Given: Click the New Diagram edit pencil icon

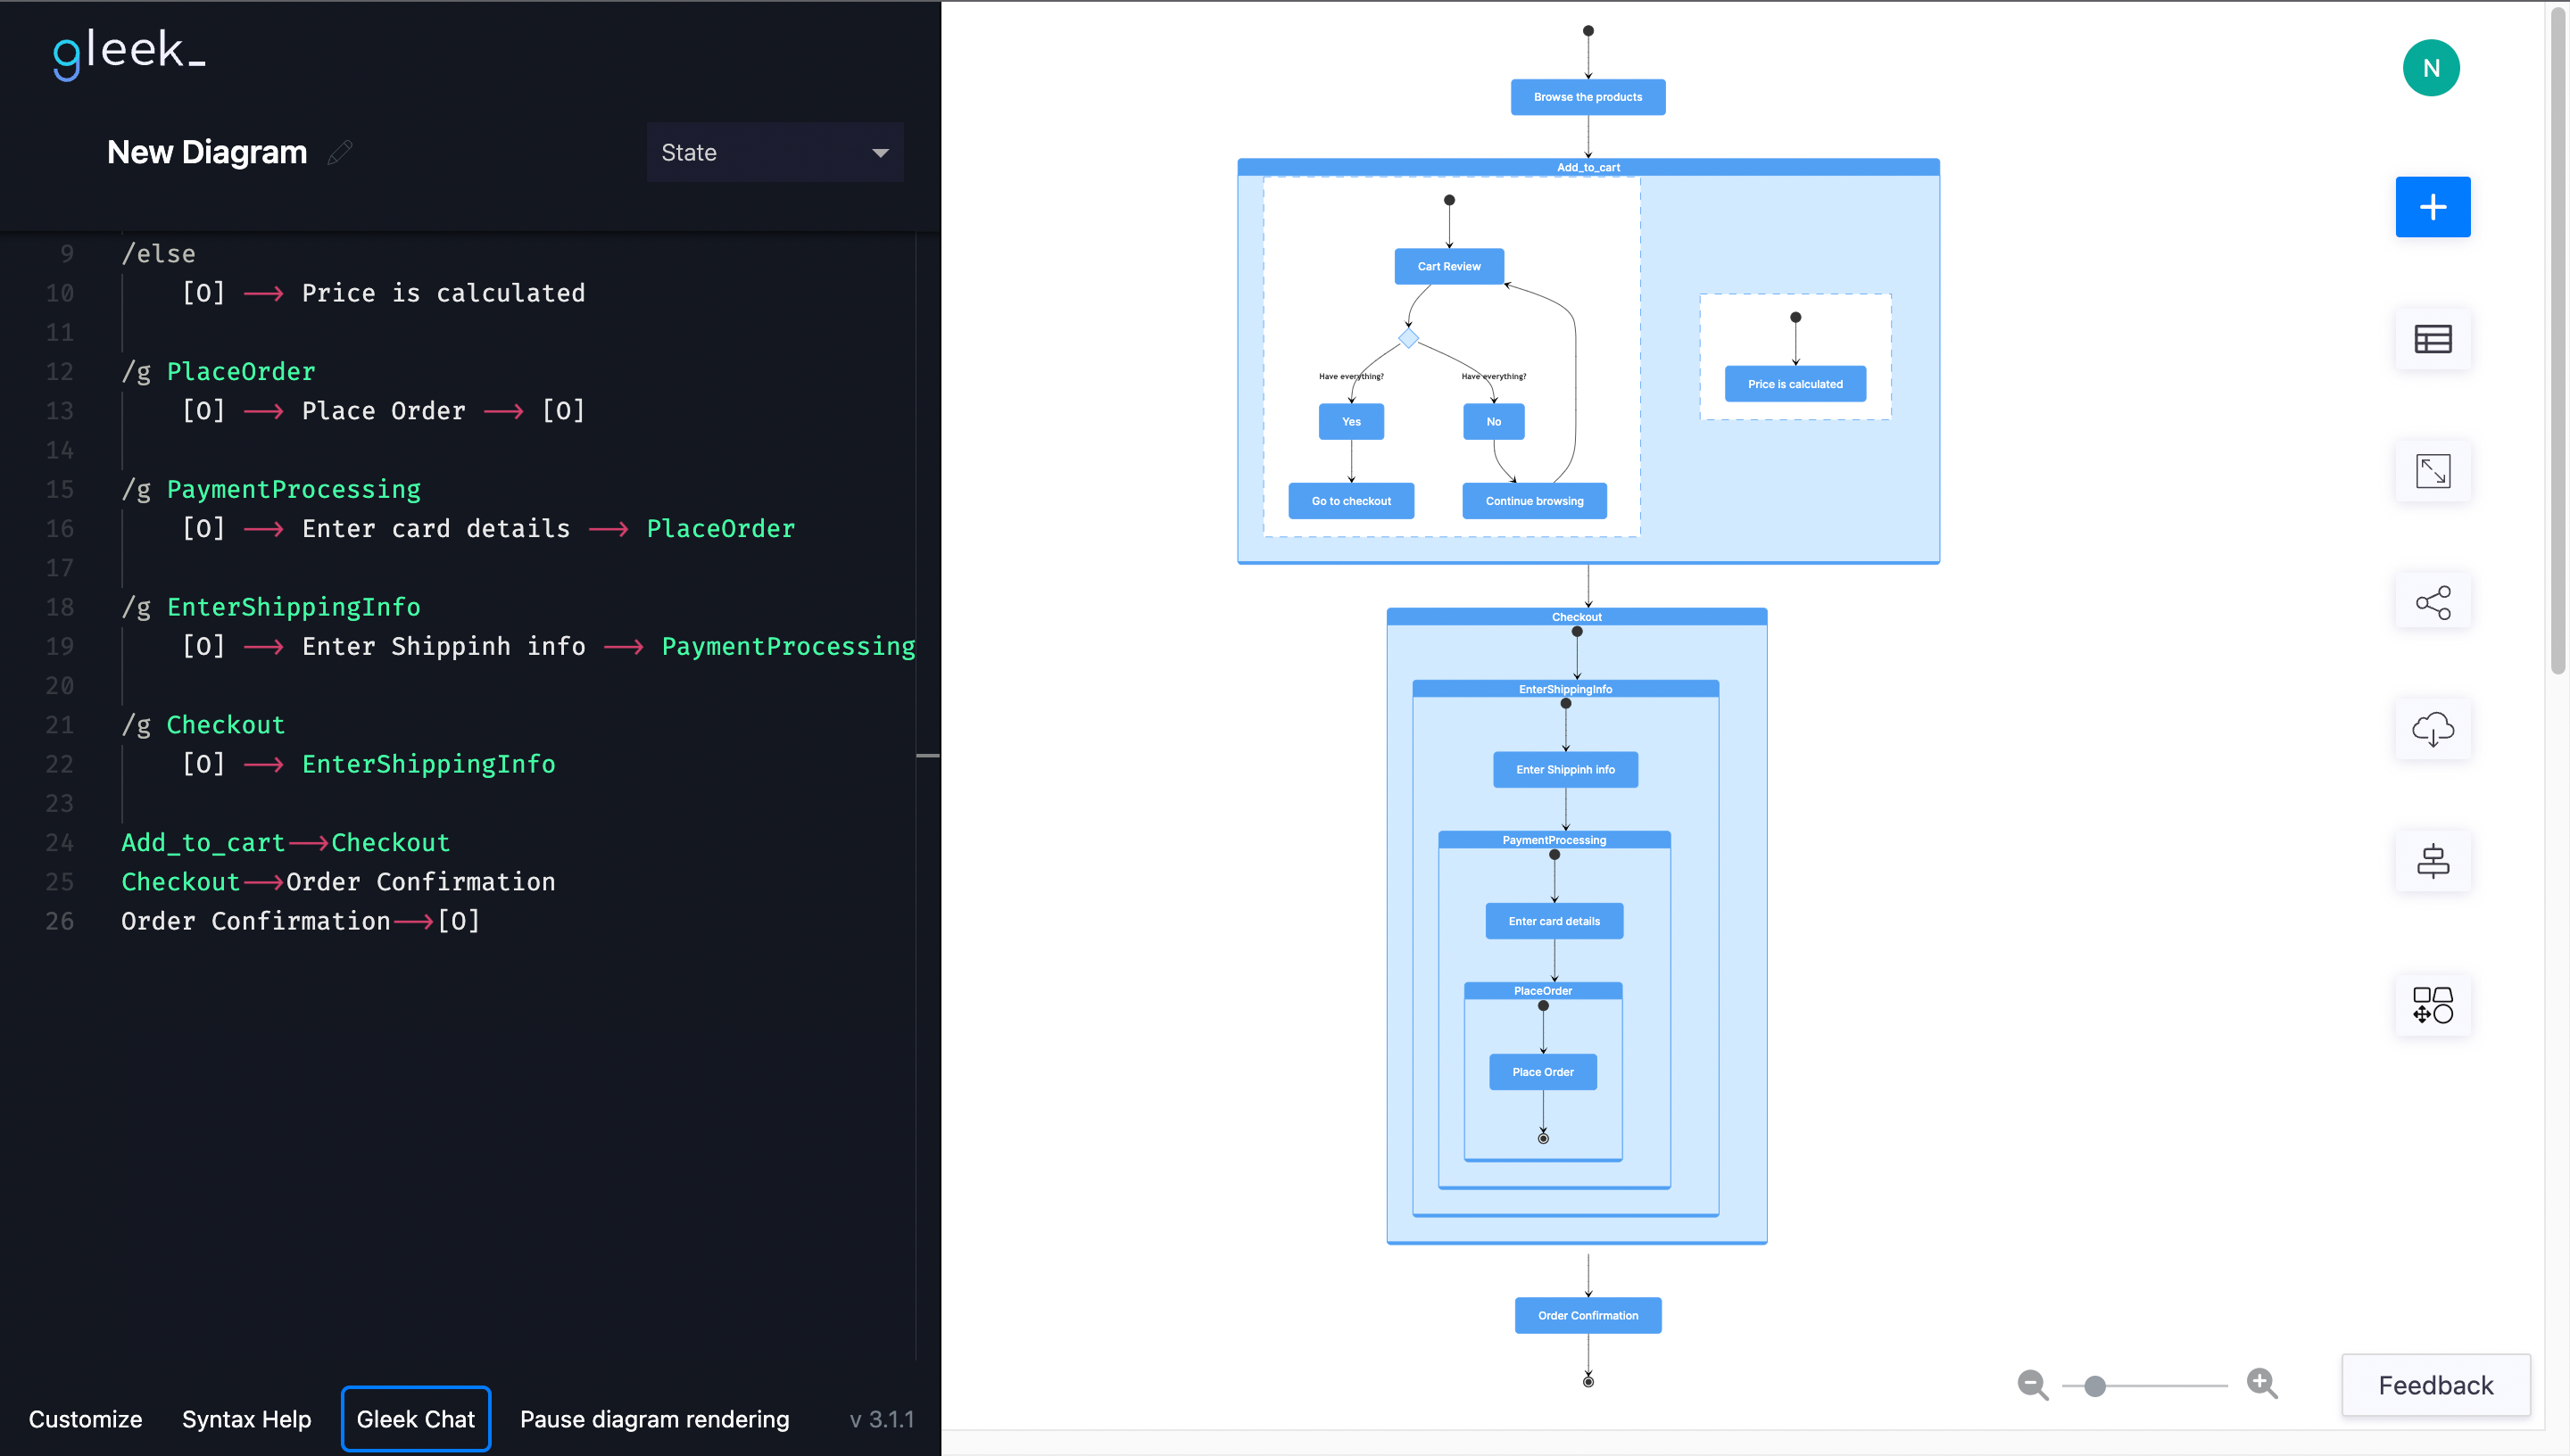Looking at the screenshot, I should tap(339, 152).
